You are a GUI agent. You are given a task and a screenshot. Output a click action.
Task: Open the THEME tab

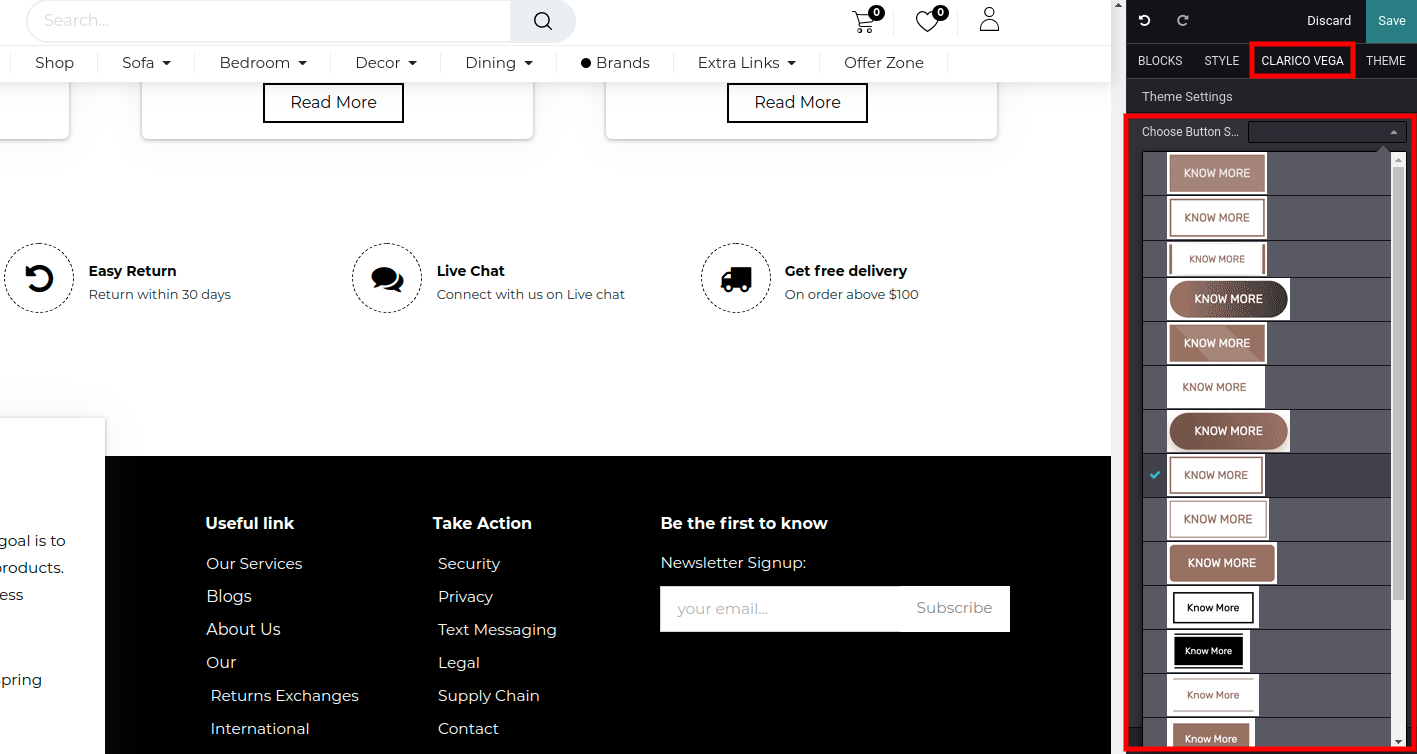(1385, 61)
